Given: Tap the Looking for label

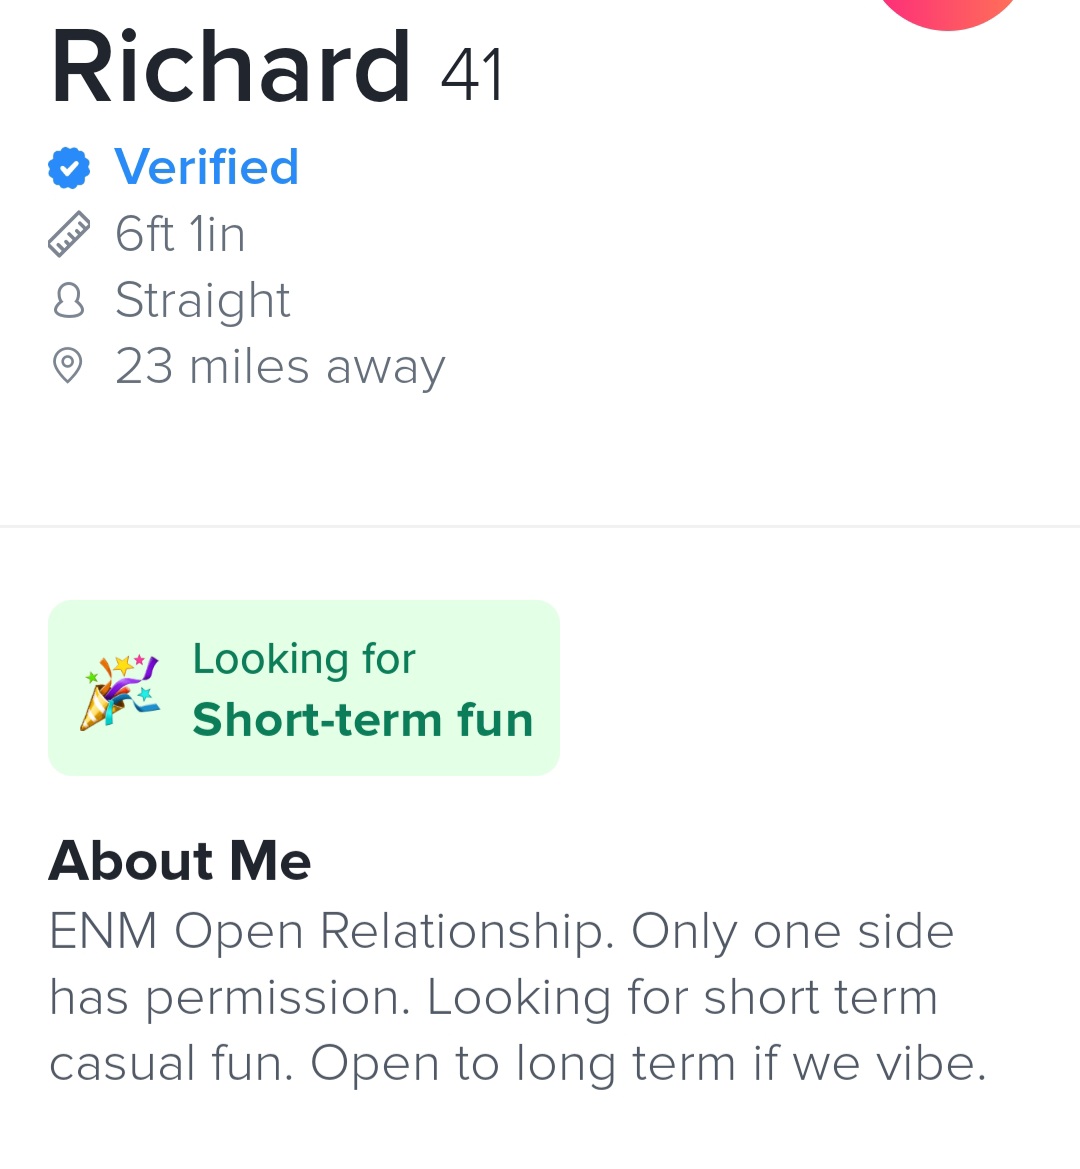Looking at the screenshot, I should point(303,659).
